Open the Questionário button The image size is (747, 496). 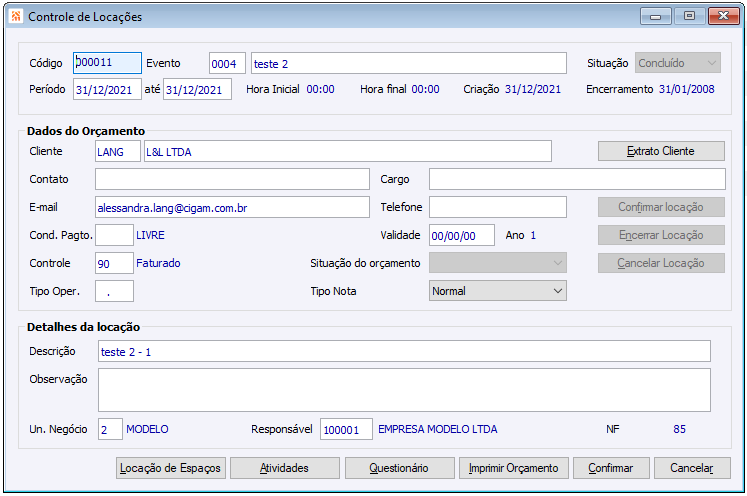pos(399,468)
